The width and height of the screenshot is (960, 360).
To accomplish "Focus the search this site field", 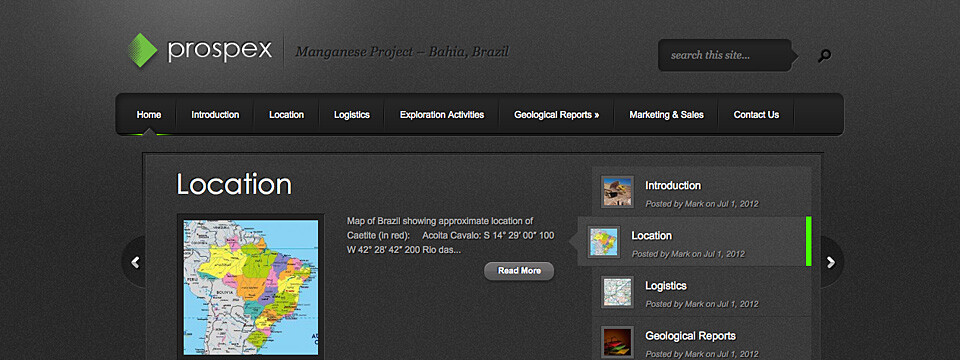I will [x=725, y=55].
